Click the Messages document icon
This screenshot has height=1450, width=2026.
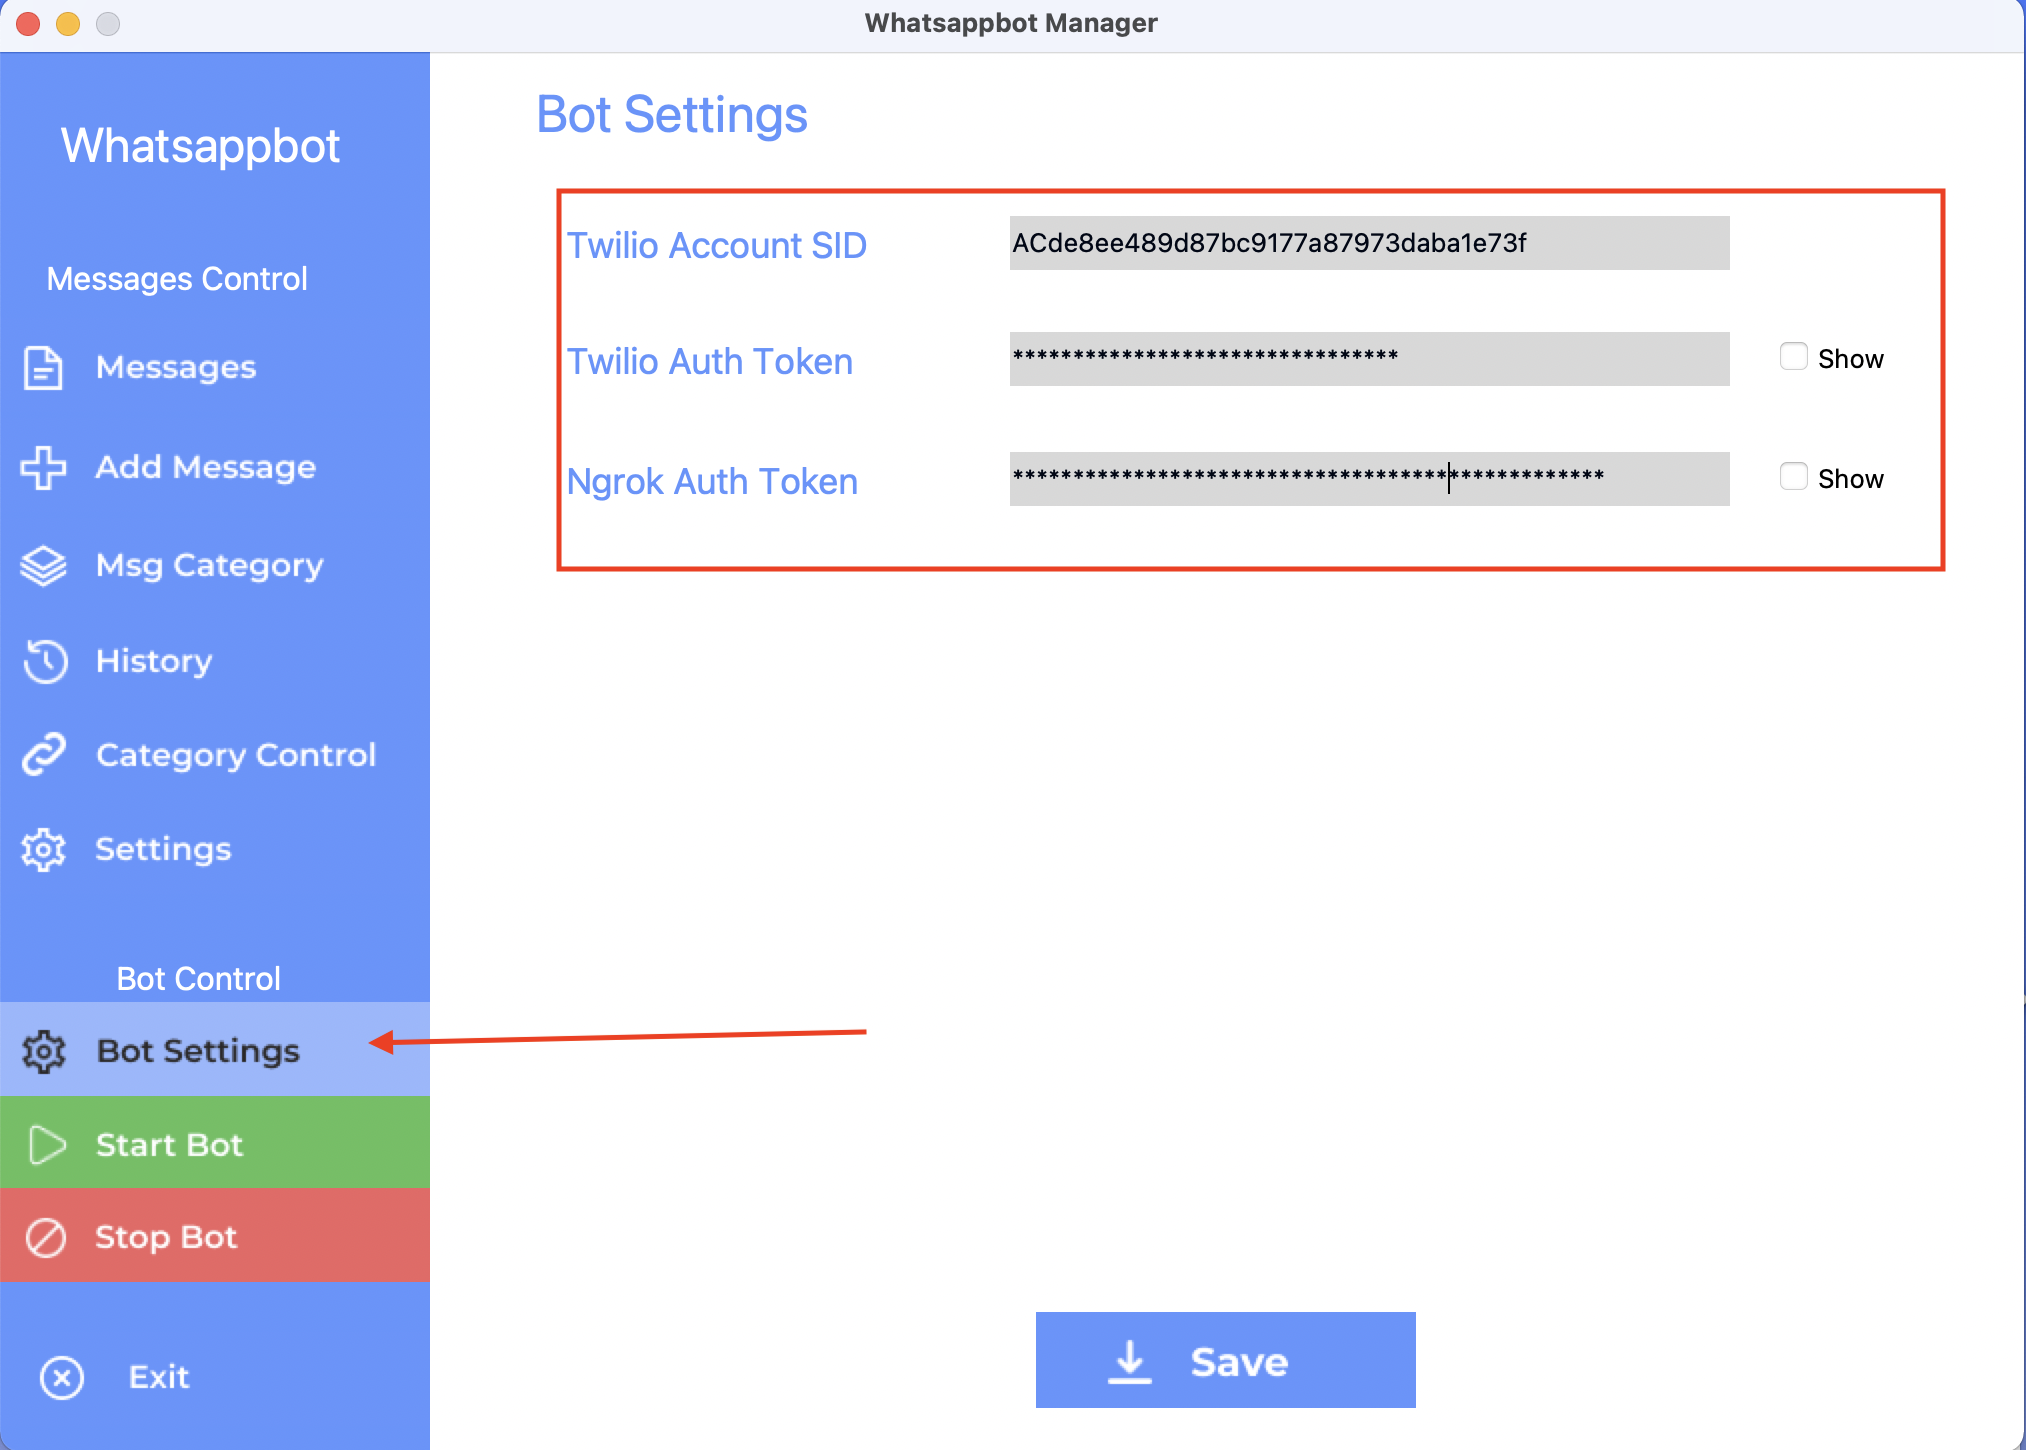[43, 368]
